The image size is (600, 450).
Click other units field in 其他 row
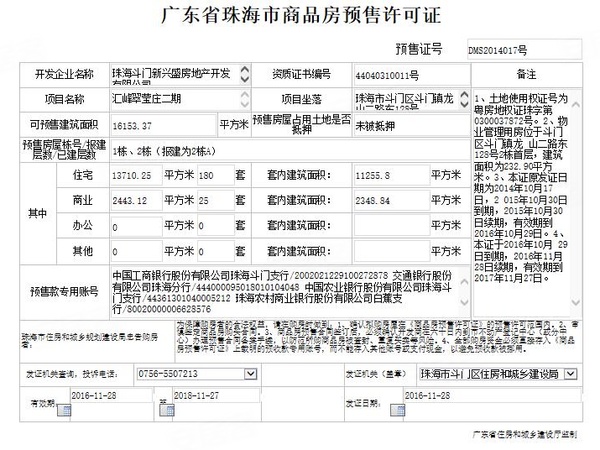[216, 251]
